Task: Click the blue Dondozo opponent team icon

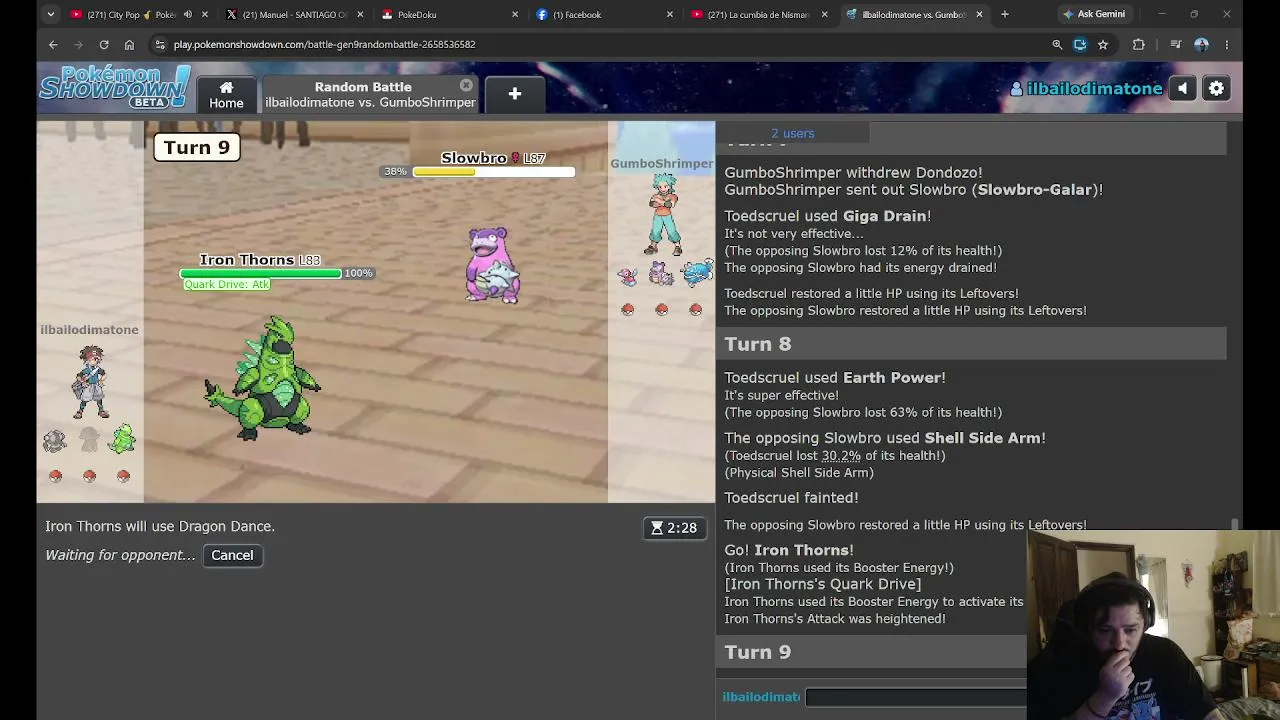Action: [696, 272]
